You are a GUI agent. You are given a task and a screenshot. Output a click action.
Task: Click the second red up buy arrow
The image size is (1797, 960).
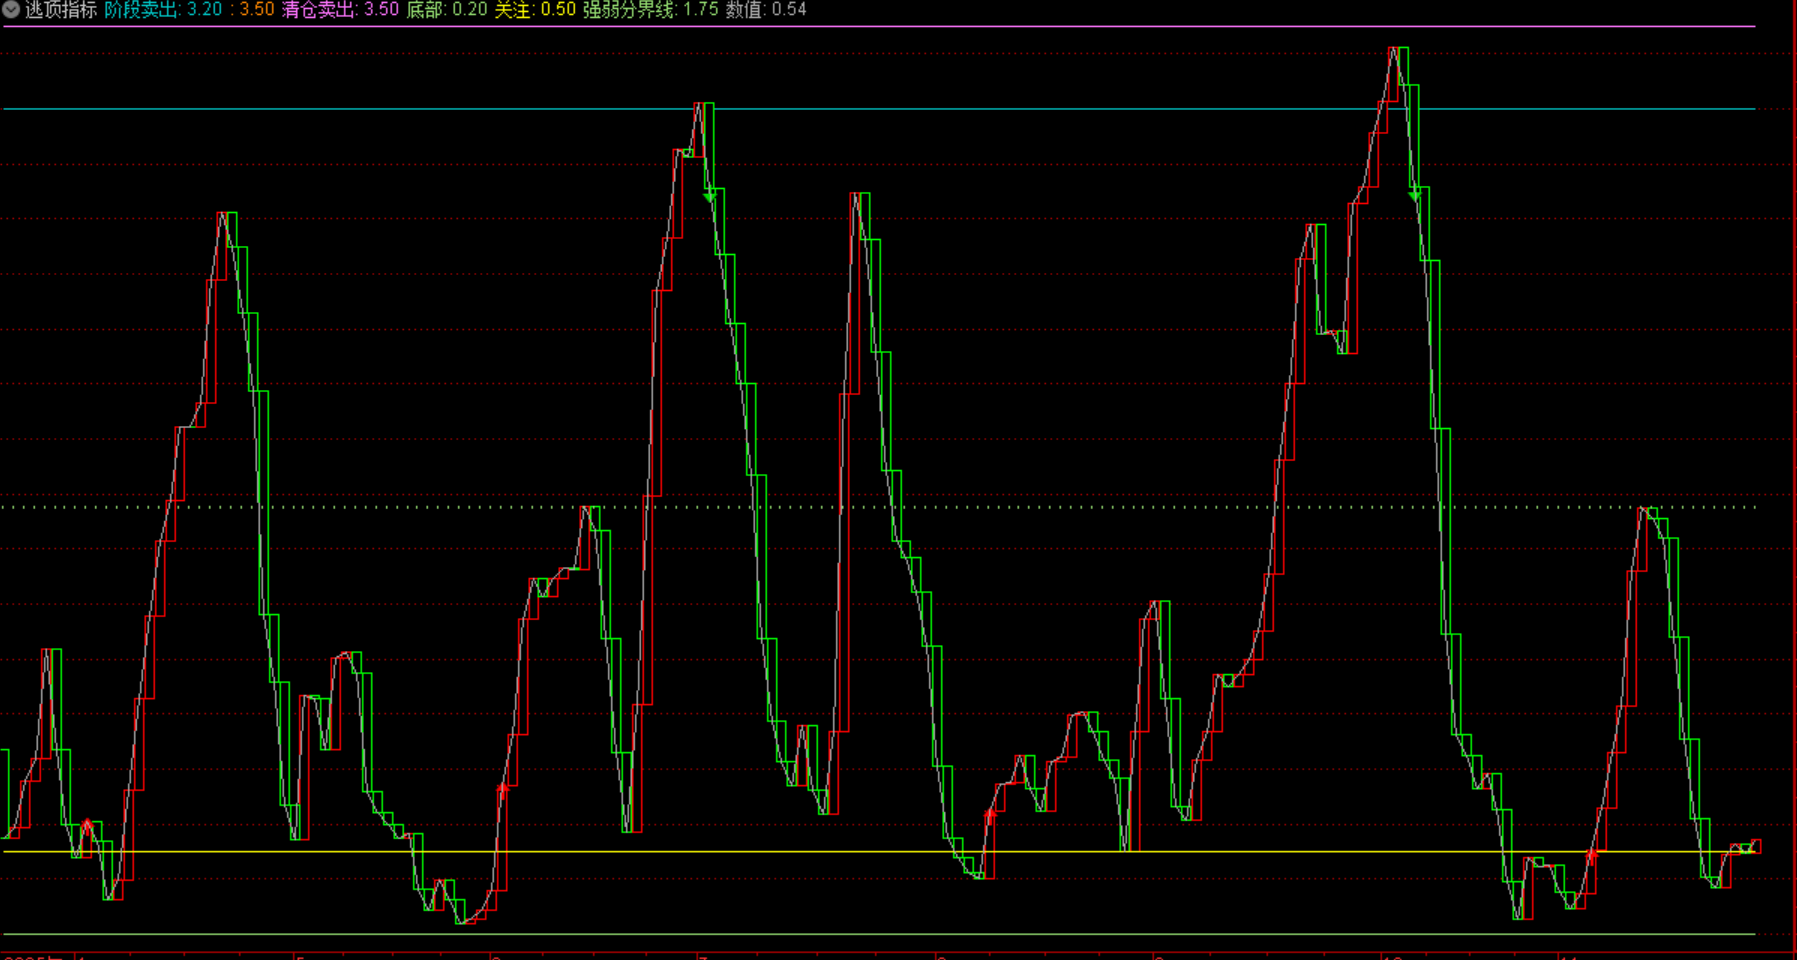[503, 790]
